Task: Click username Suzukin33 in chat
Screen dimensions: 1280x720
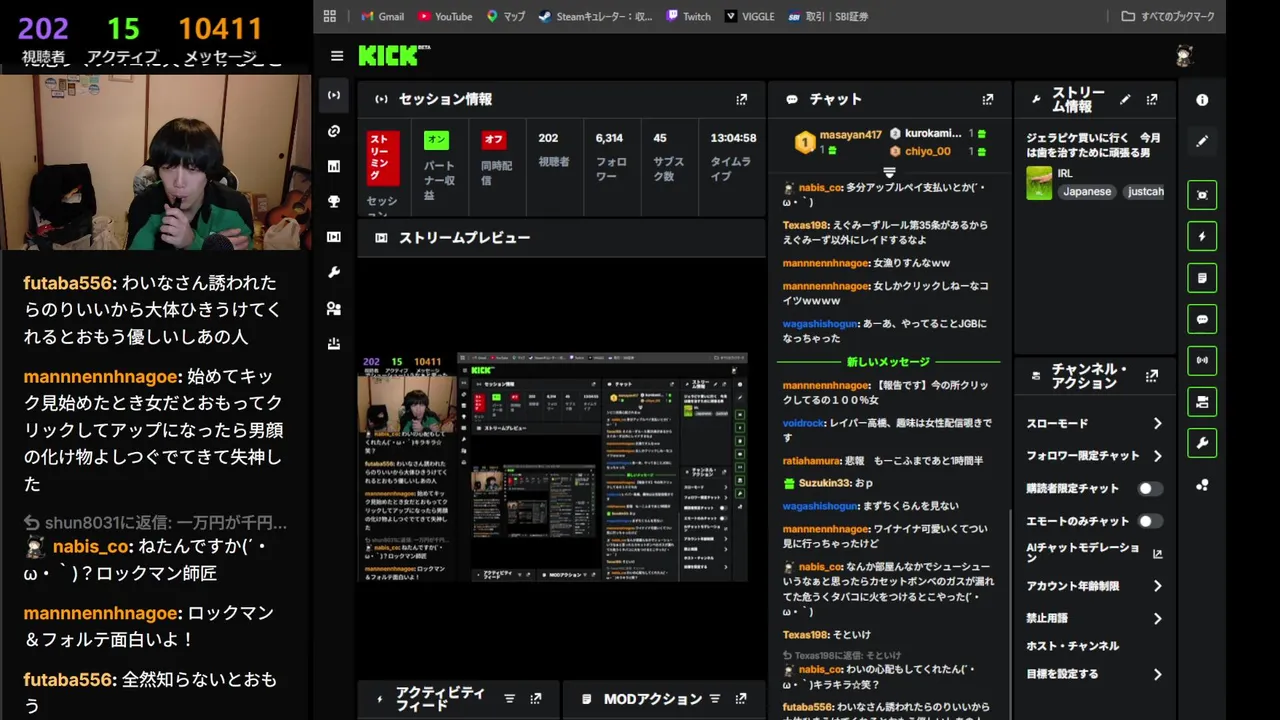Action: point(824,483)
